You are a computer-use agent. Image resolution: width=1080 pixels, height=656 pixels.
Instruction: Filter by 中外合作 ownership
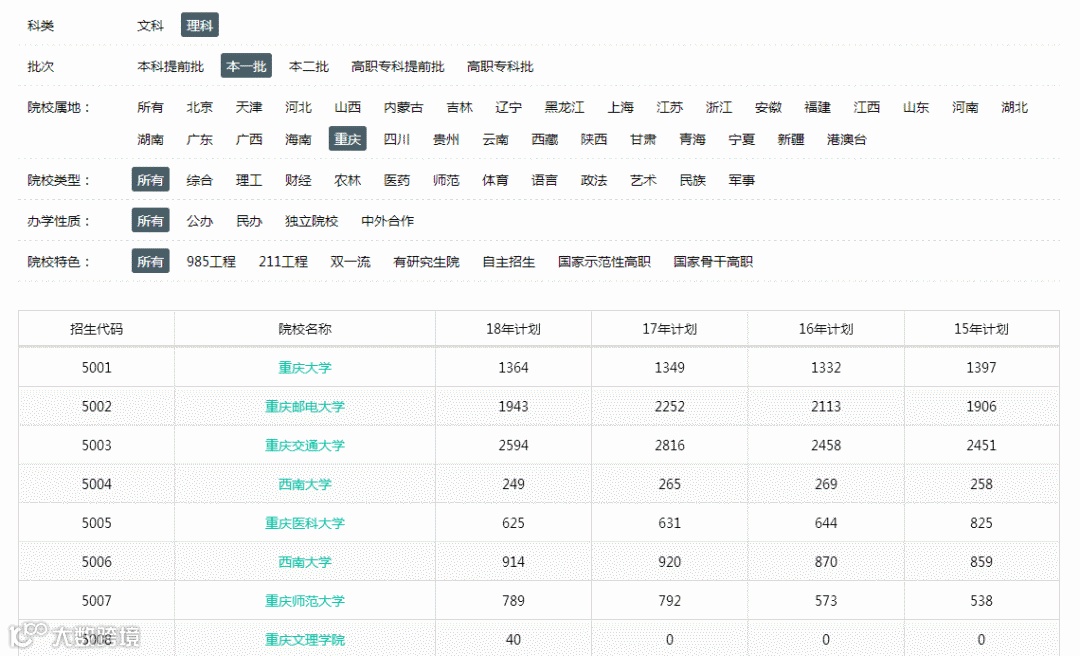tap(387, 221)
